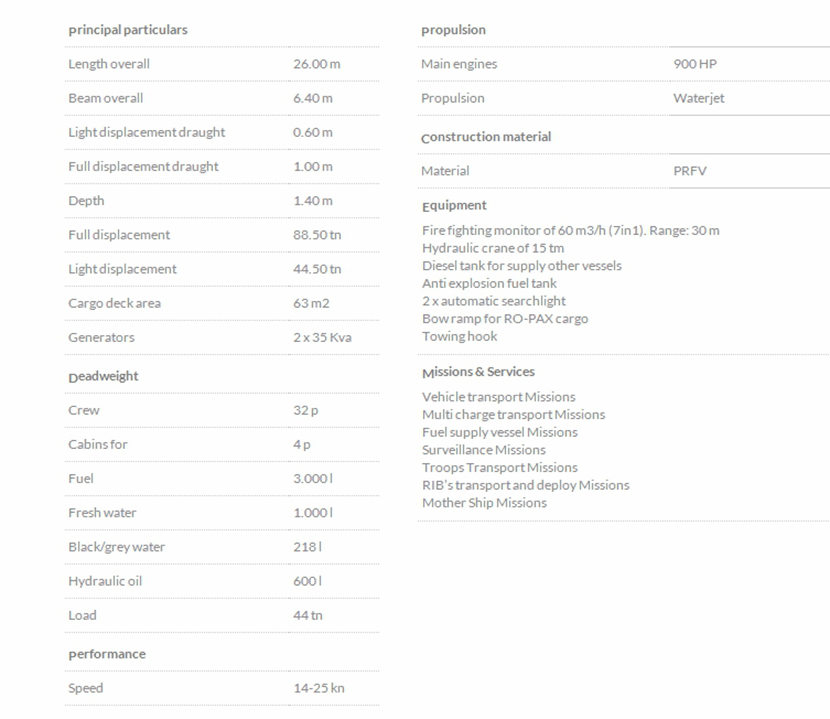Click the "propulsion" section heading
830x719 pixels.
pyautogui.click(x=453, y=30)
